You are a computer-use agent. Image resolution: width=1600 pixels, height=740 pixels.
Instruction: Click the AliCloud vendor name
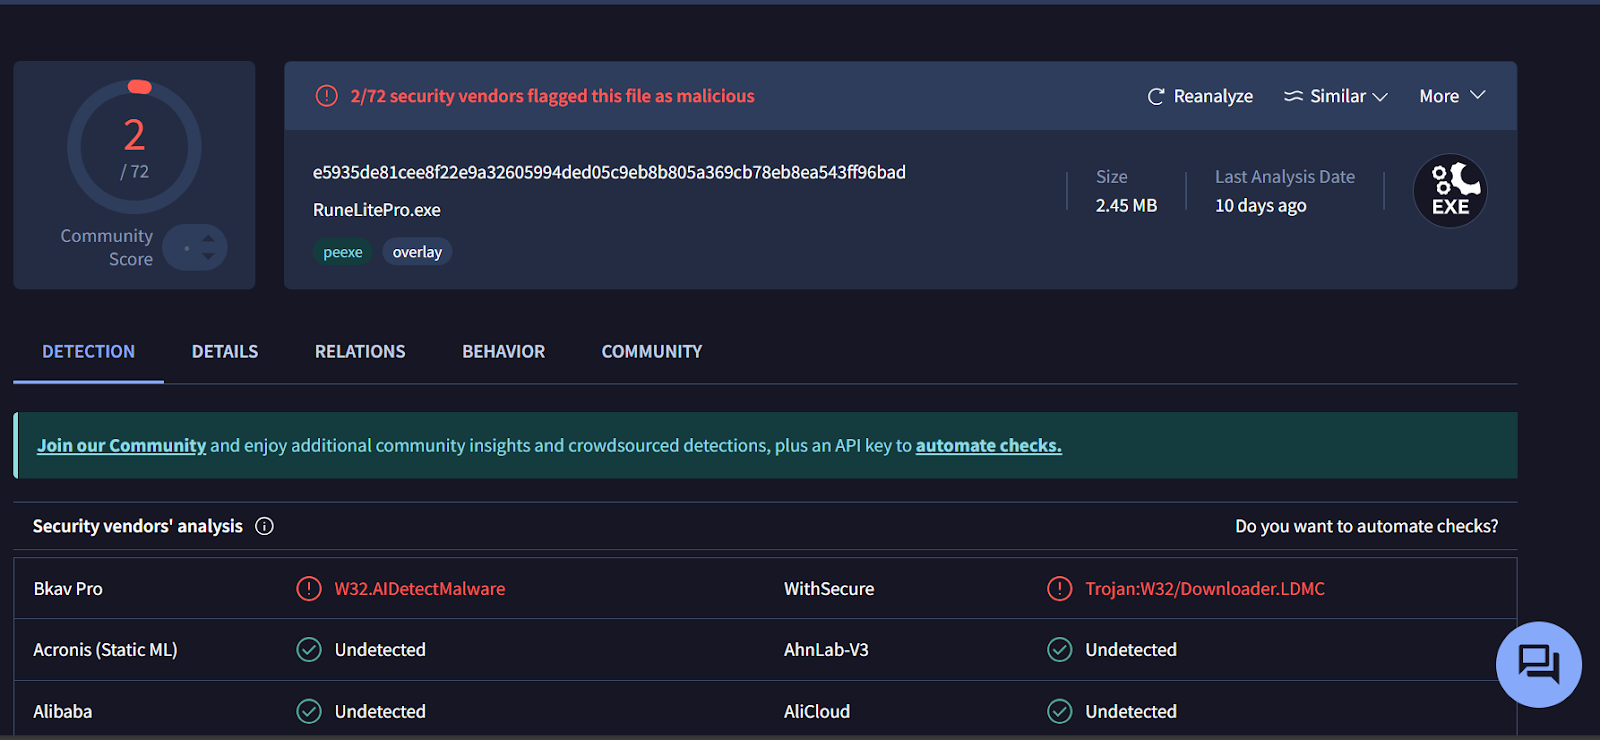coord(817,711)
